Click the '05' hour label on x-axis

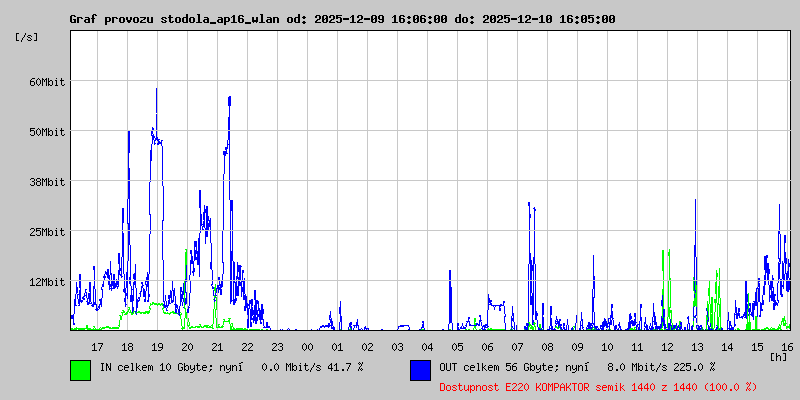(457, 347)
